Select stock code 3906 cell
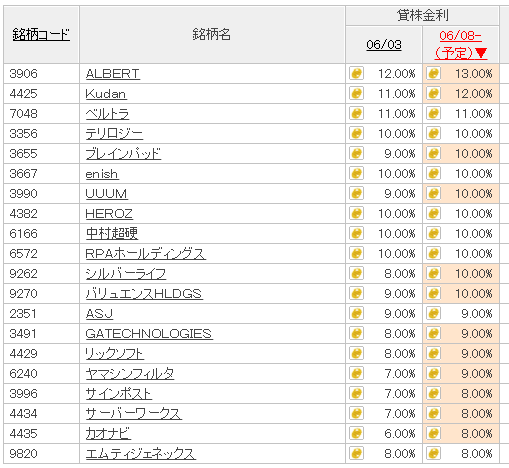Screen dimensions: 509x468 pyautogui.click(x=41, y=73)
